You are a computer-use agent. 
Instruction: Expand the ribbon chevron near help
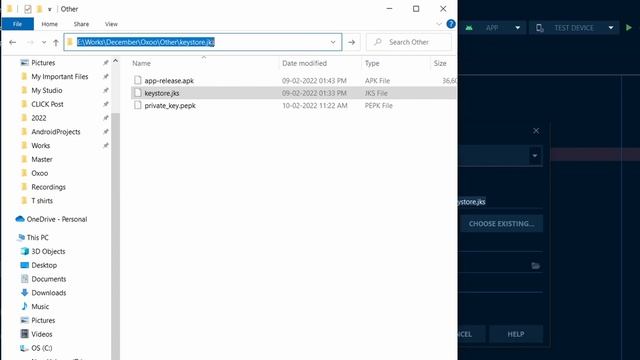click(439, 24)
